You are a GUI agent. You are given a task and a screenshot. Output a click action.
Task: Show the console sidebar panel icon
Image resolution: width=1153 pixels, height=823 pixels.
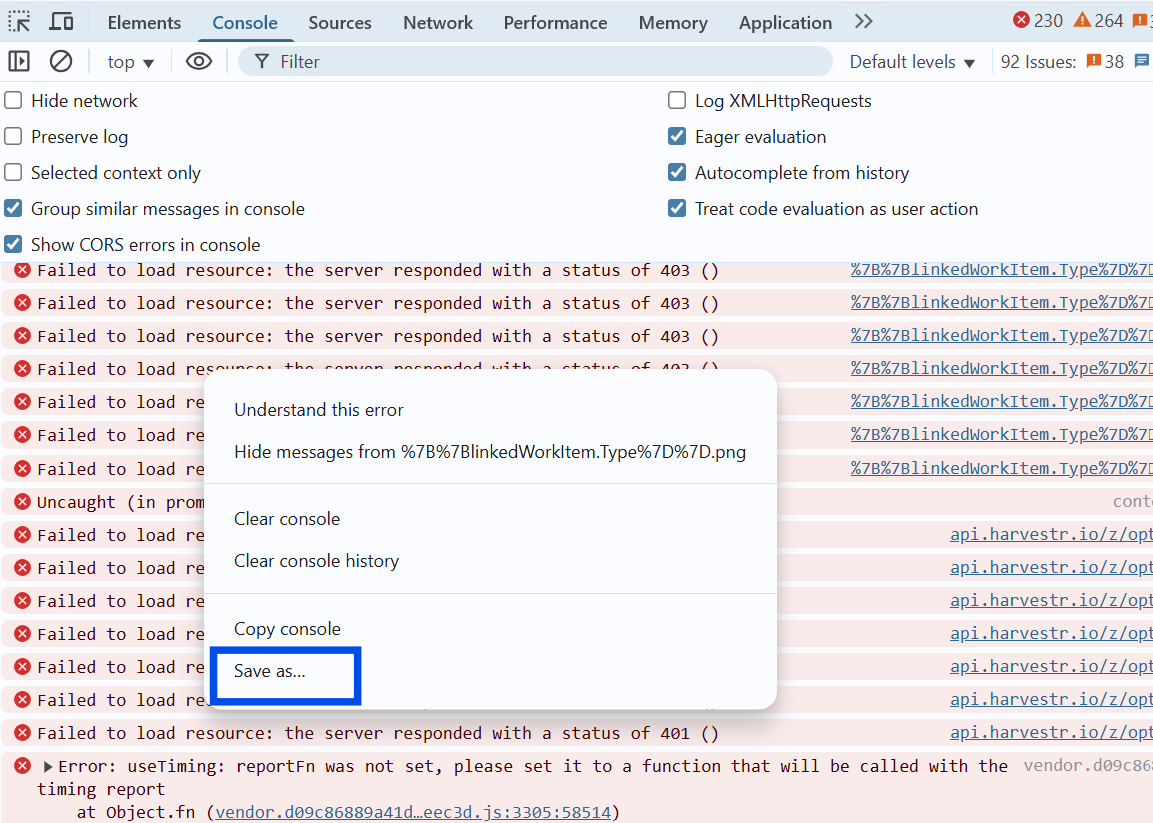pyautogui.click(x=19, y=61)
